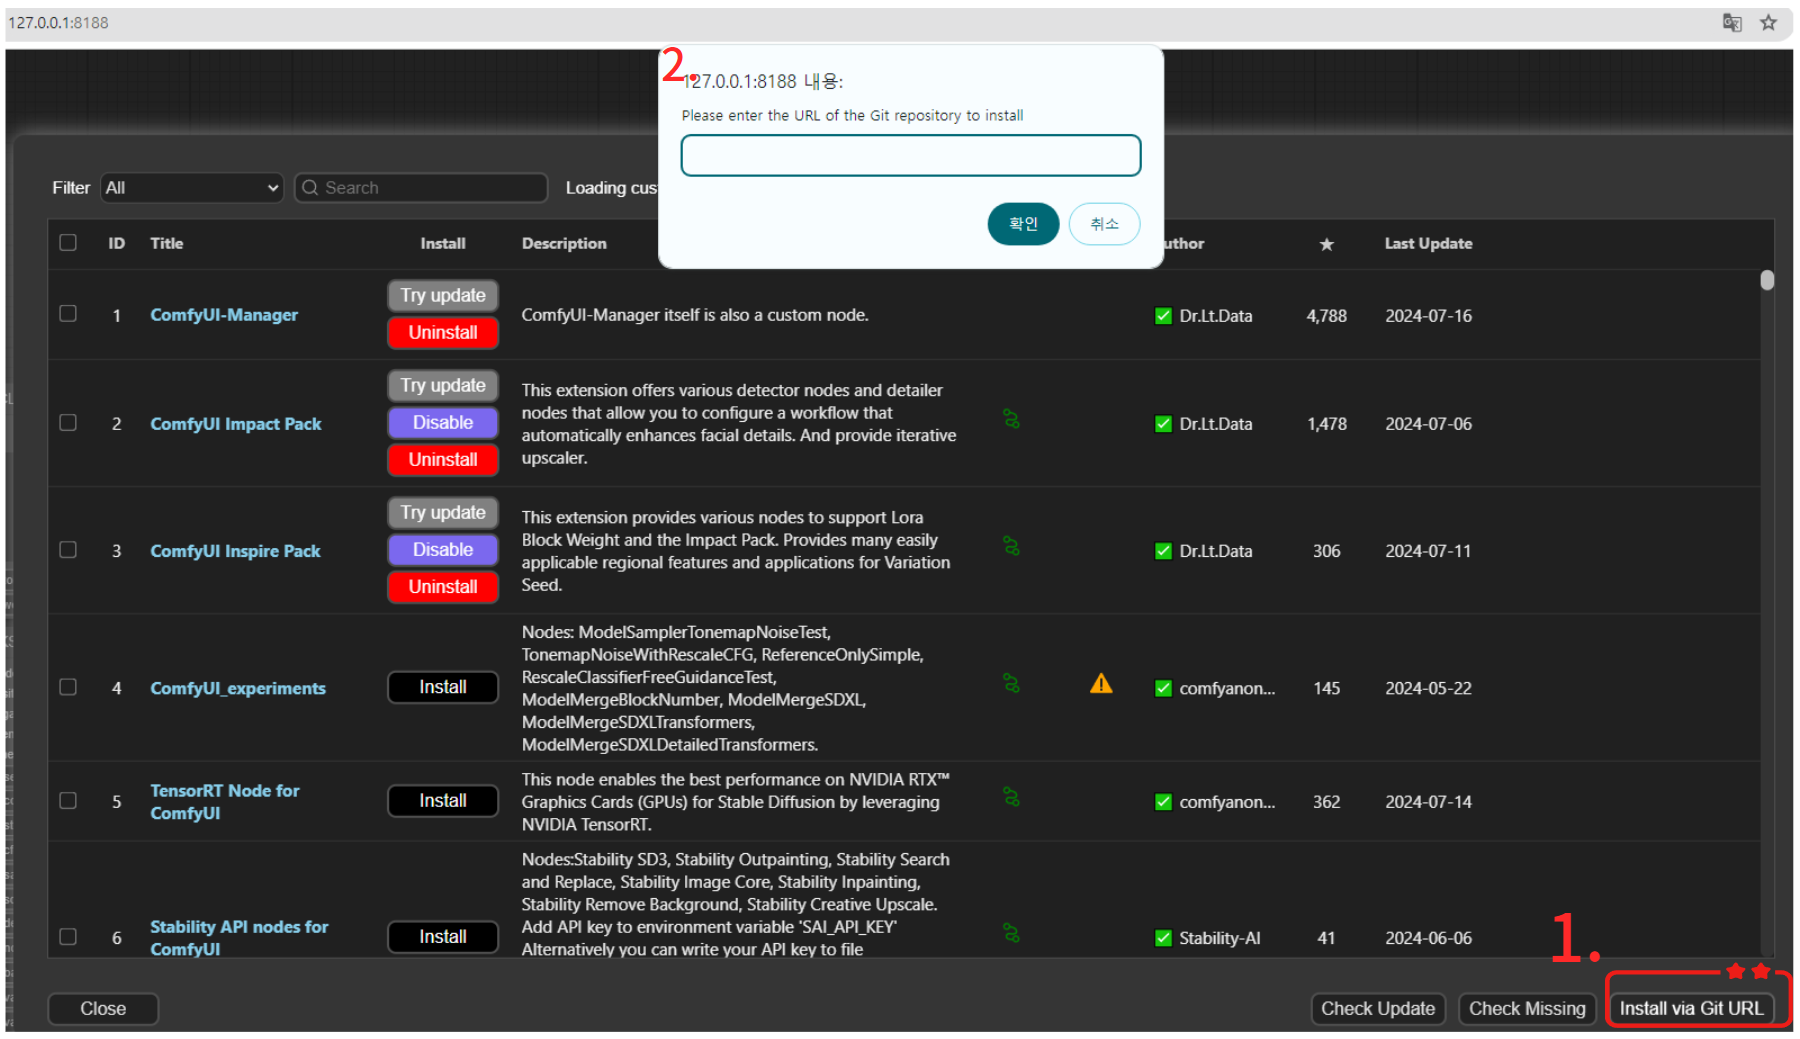Open the Filter dropdown set to All

[x=192, y=187]
